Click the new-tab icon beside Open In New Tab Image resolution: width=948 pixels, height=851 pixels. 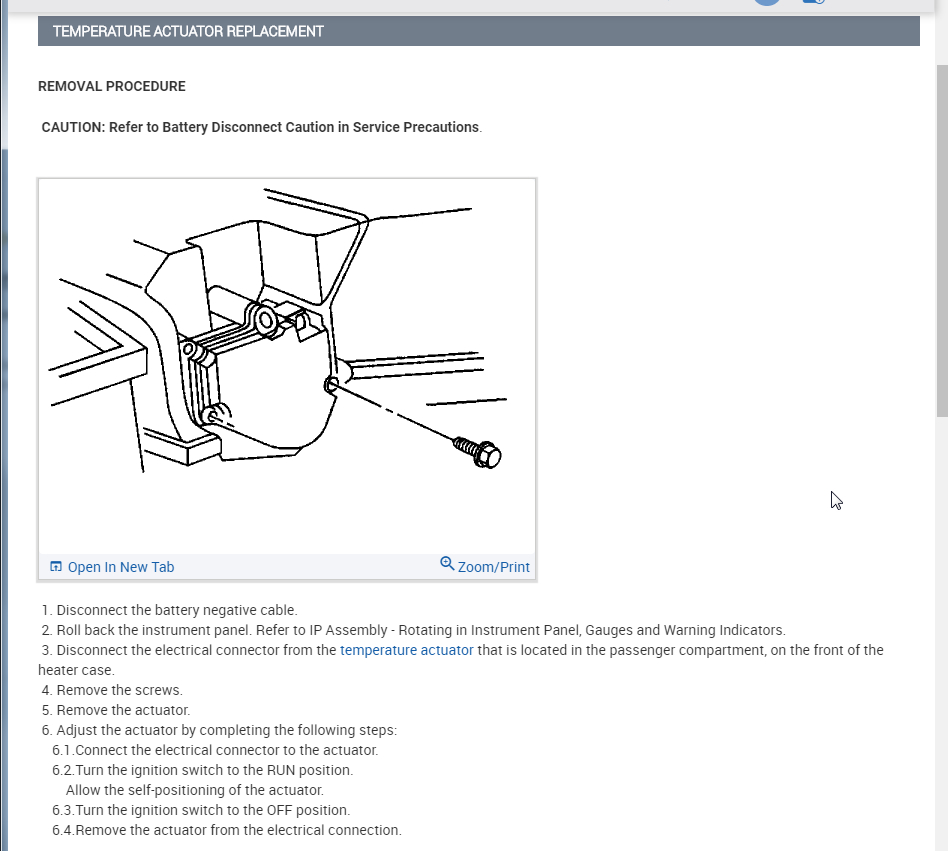point(56,566)
